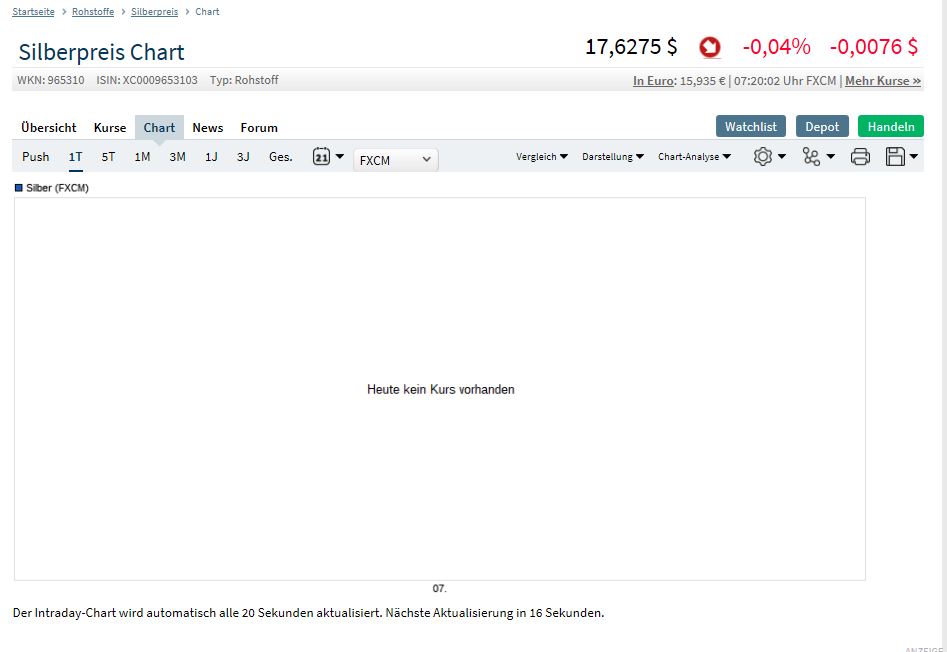Open the calendar date picker icon
The image size is (947, 652).
[x=321, y=156]
